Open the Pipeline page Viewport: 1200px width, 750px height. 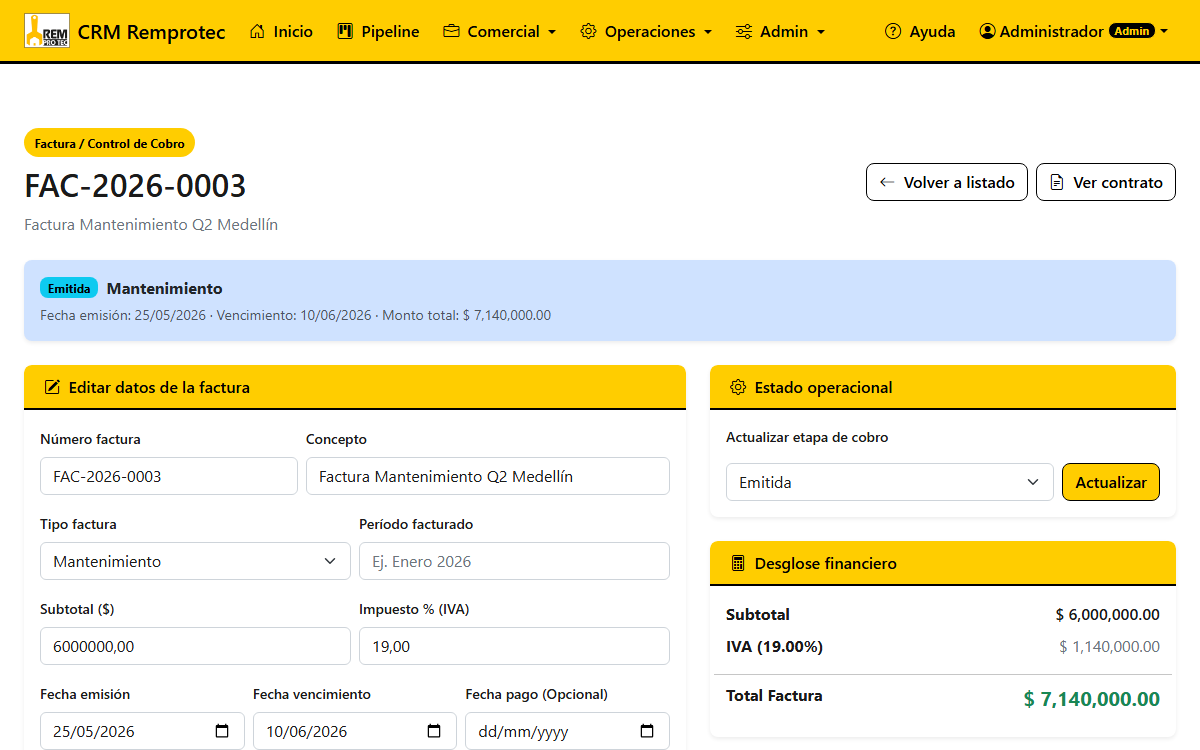coord(379,31)
